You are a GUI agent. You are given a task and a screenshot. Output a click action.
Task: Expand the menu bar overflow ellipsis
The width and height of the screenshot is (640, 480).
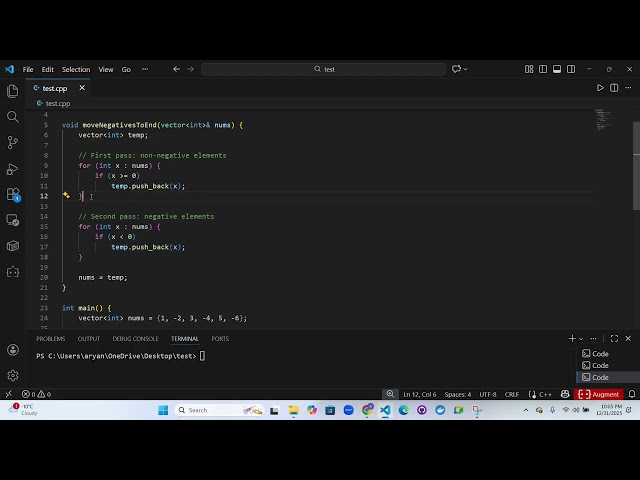(x=145, y=69)
